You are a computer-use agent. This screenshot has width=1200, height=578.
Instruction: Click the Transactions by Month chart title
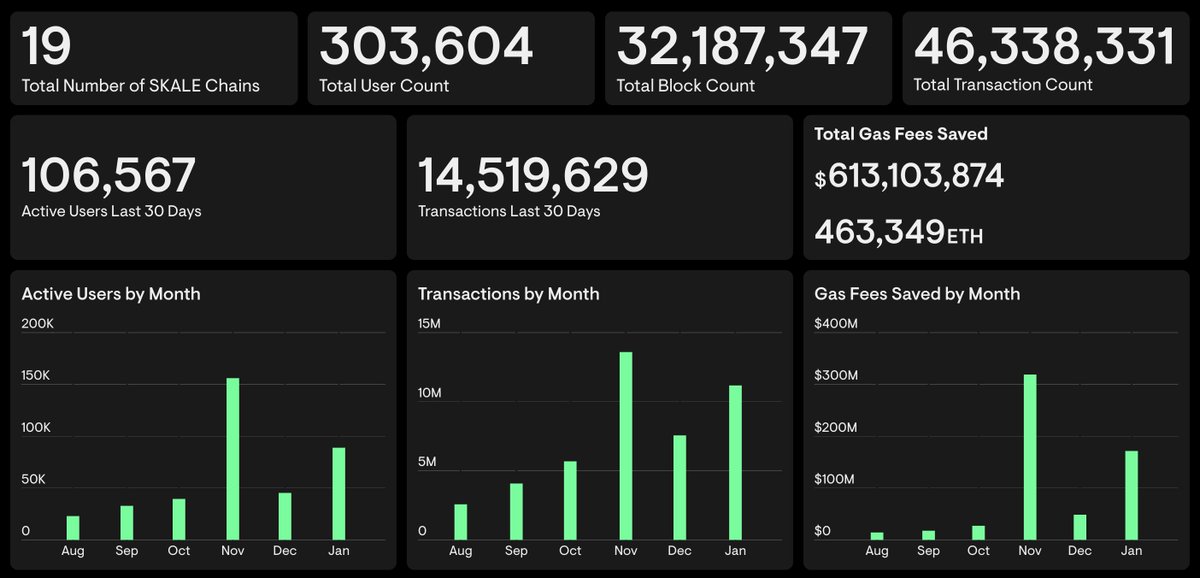pos(508,294)
